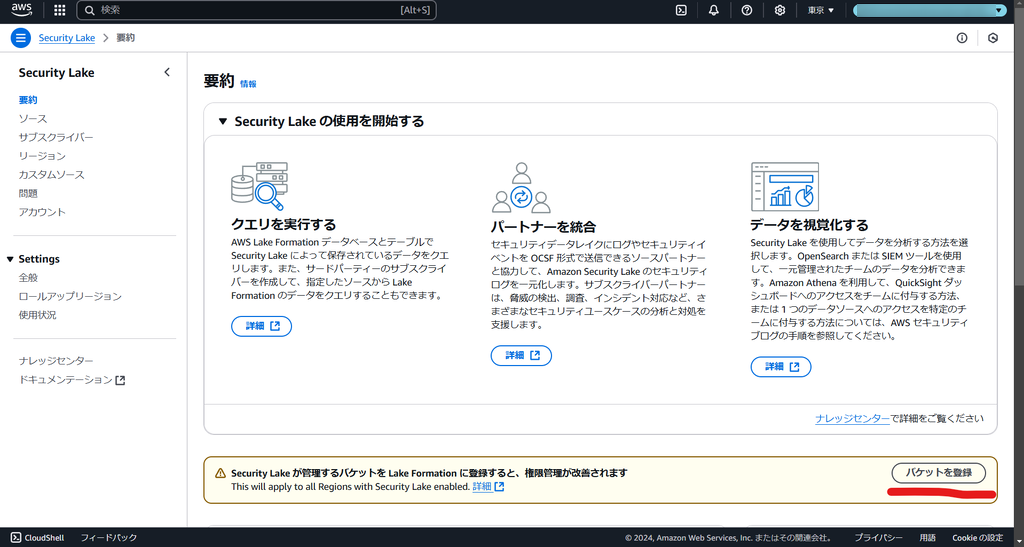Viewport: 1024px width, 547px height.
Task: Click the バケットを登録 button
Action: tap(938, 473)
